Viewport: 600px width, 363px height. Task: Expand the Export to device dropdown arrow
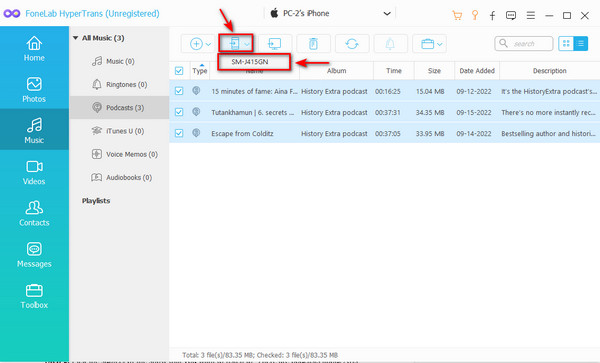pyautogui.click(x=247, y=44)
